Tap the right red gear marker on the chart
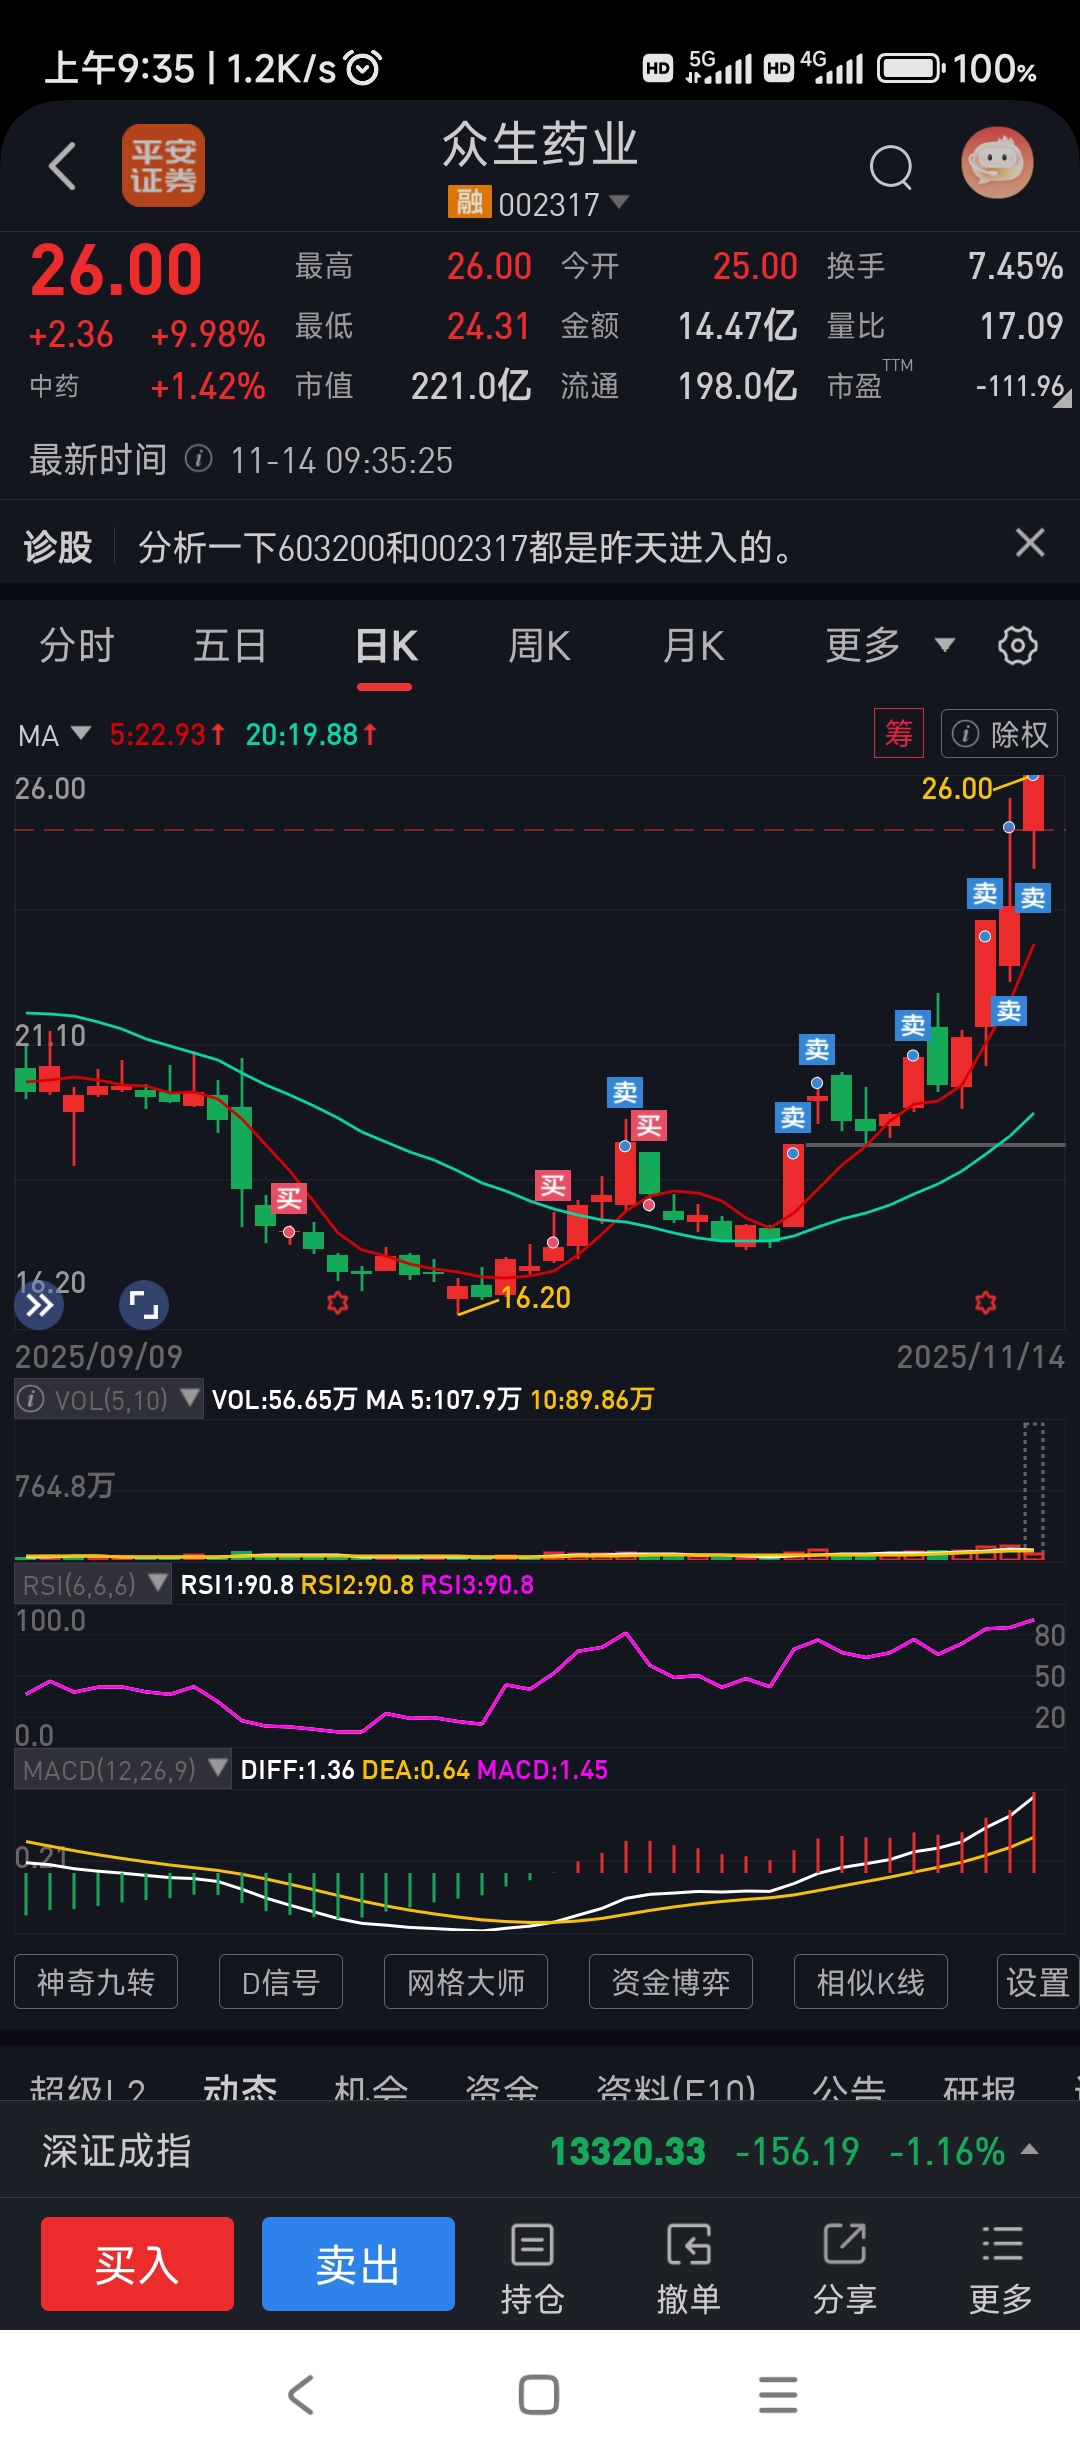This screenshot has width=1080, height=2460. [986, 1302]
